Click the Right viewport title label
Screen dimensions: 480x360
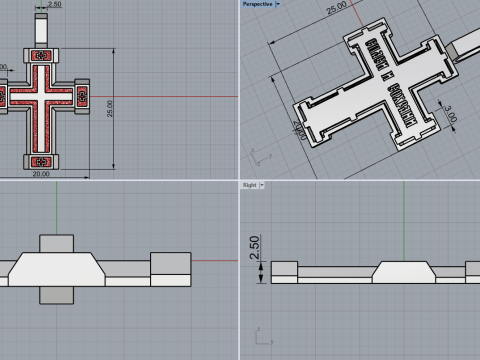click(x=249, y=185)
